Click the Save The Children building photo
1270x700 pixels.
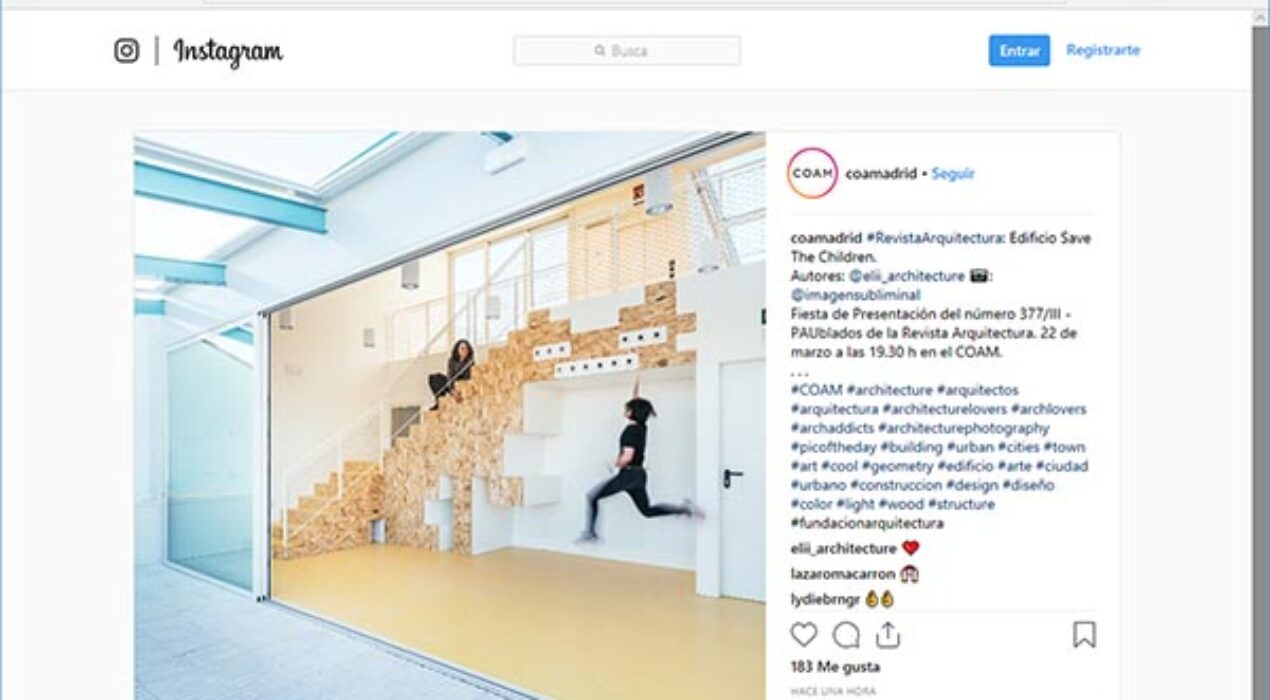click(450, 415)
